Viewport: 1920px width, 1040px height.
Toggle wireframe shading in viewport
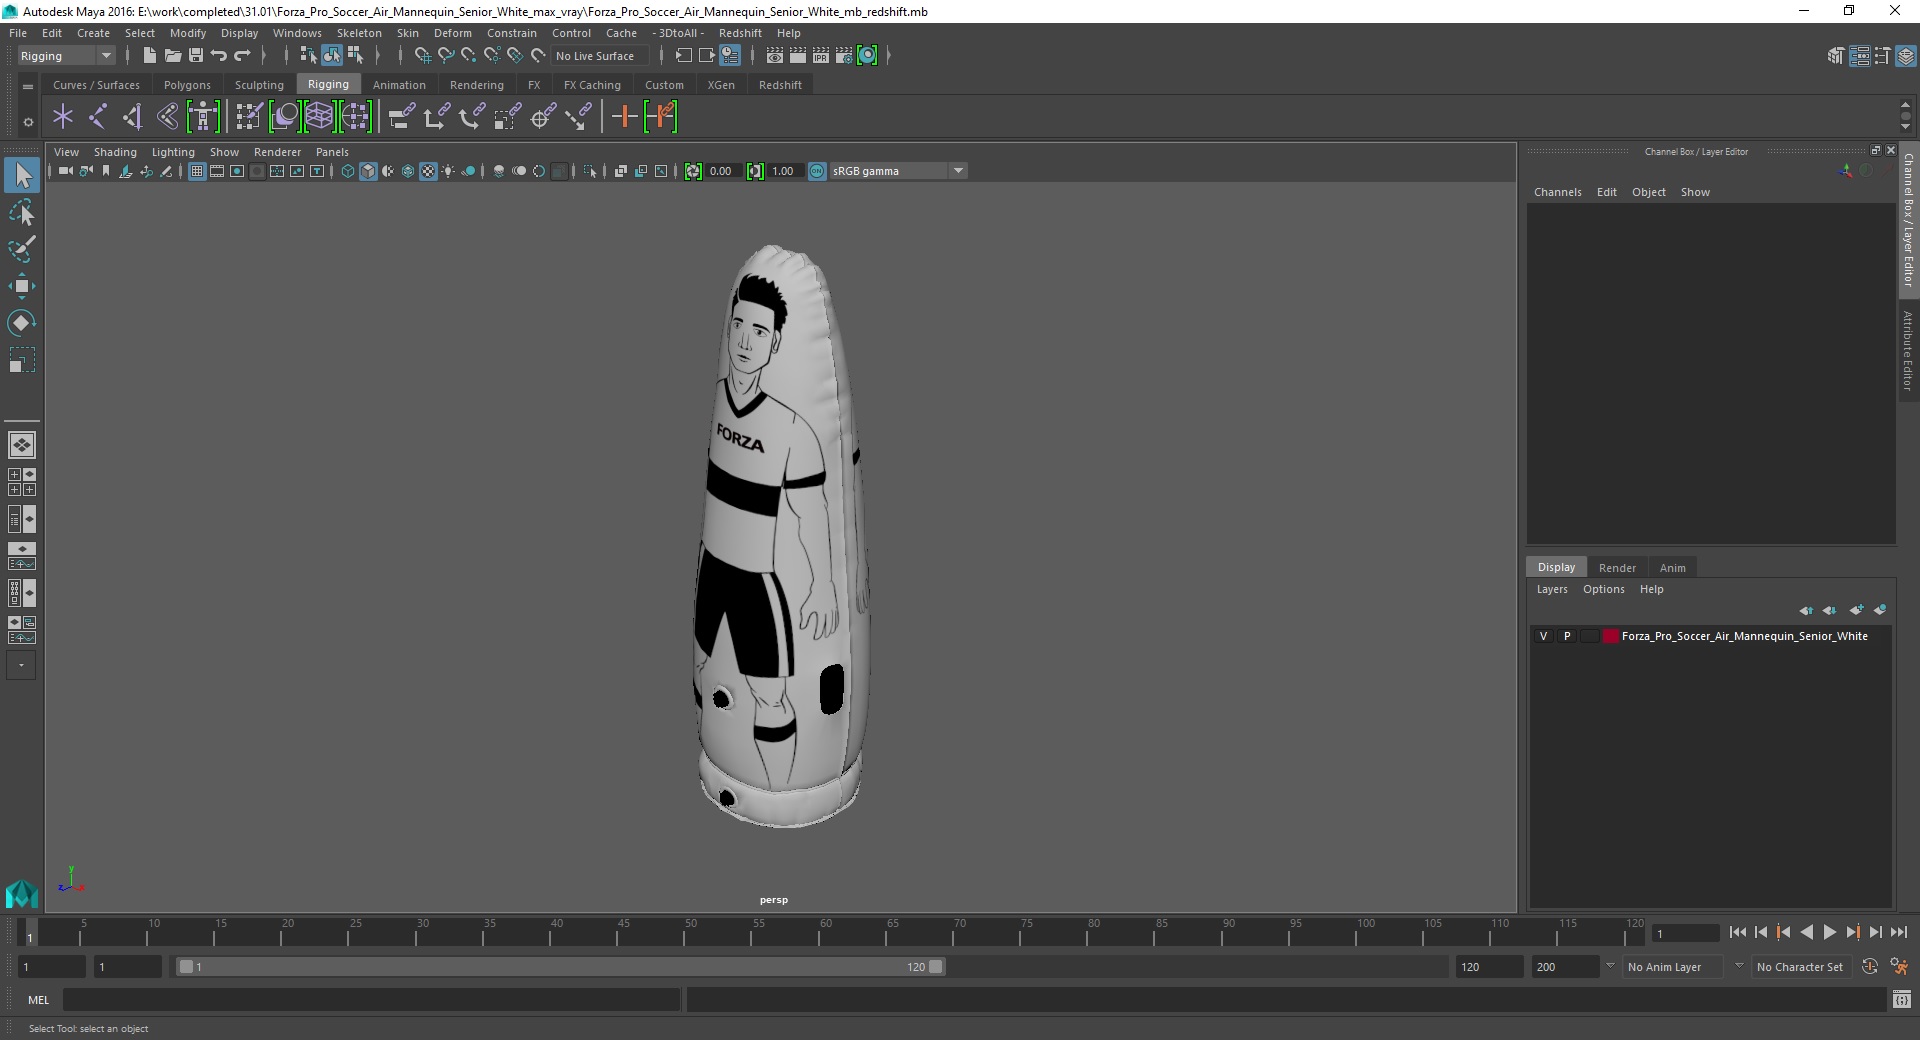[x=348, y=171]
